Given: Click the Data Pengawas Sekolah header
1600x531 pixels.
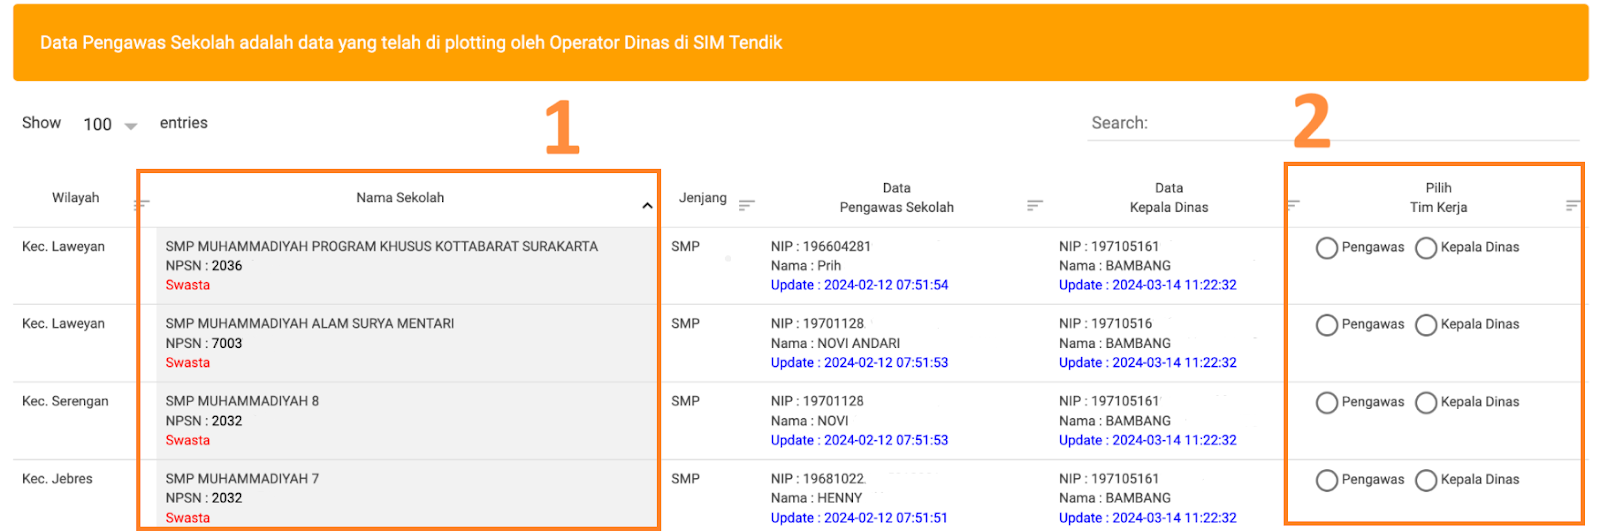Looking at the screenshot, I should [897, 198].
